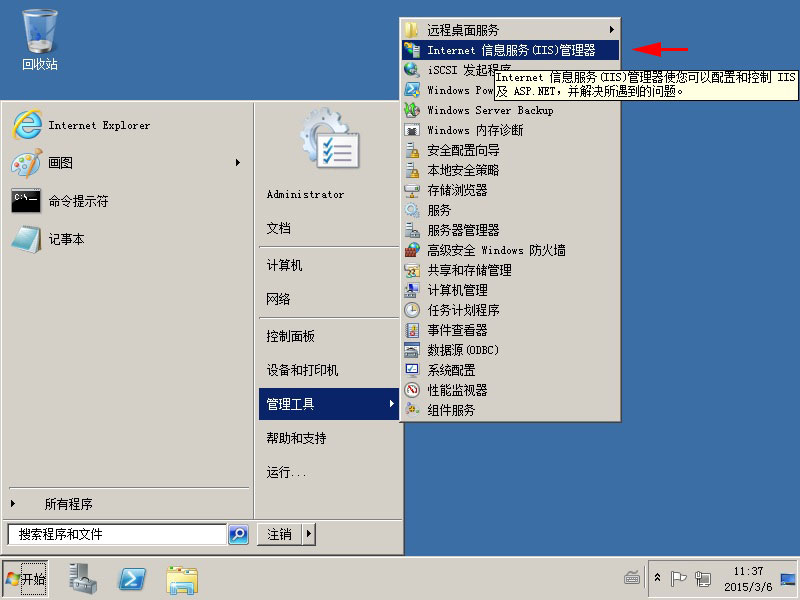Click the 本地安全策略 icon

(412, 170)
